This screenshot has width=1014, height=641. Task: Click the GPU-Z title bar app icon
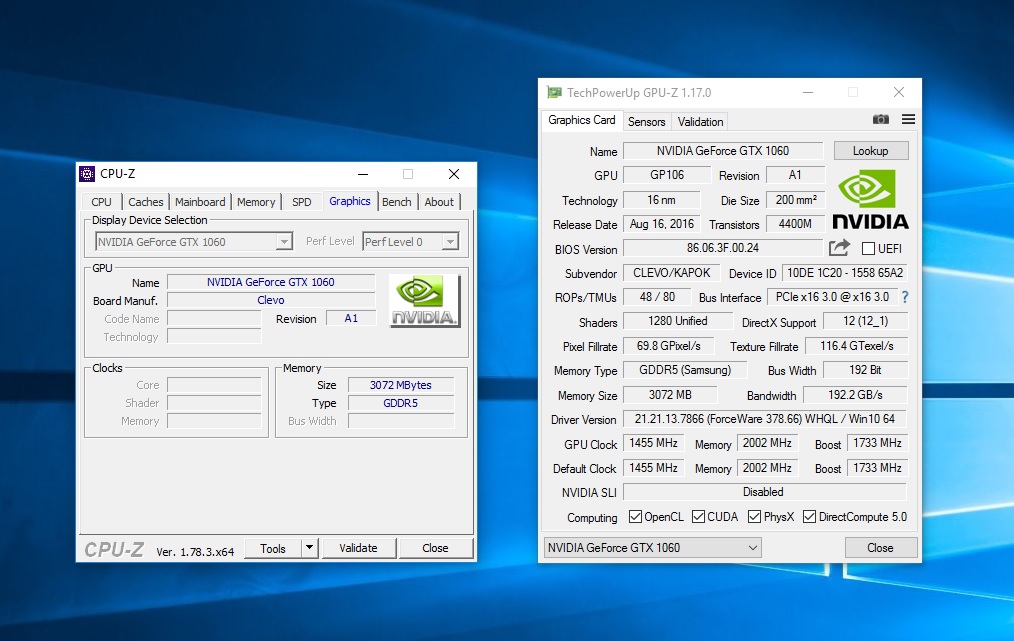554,92
